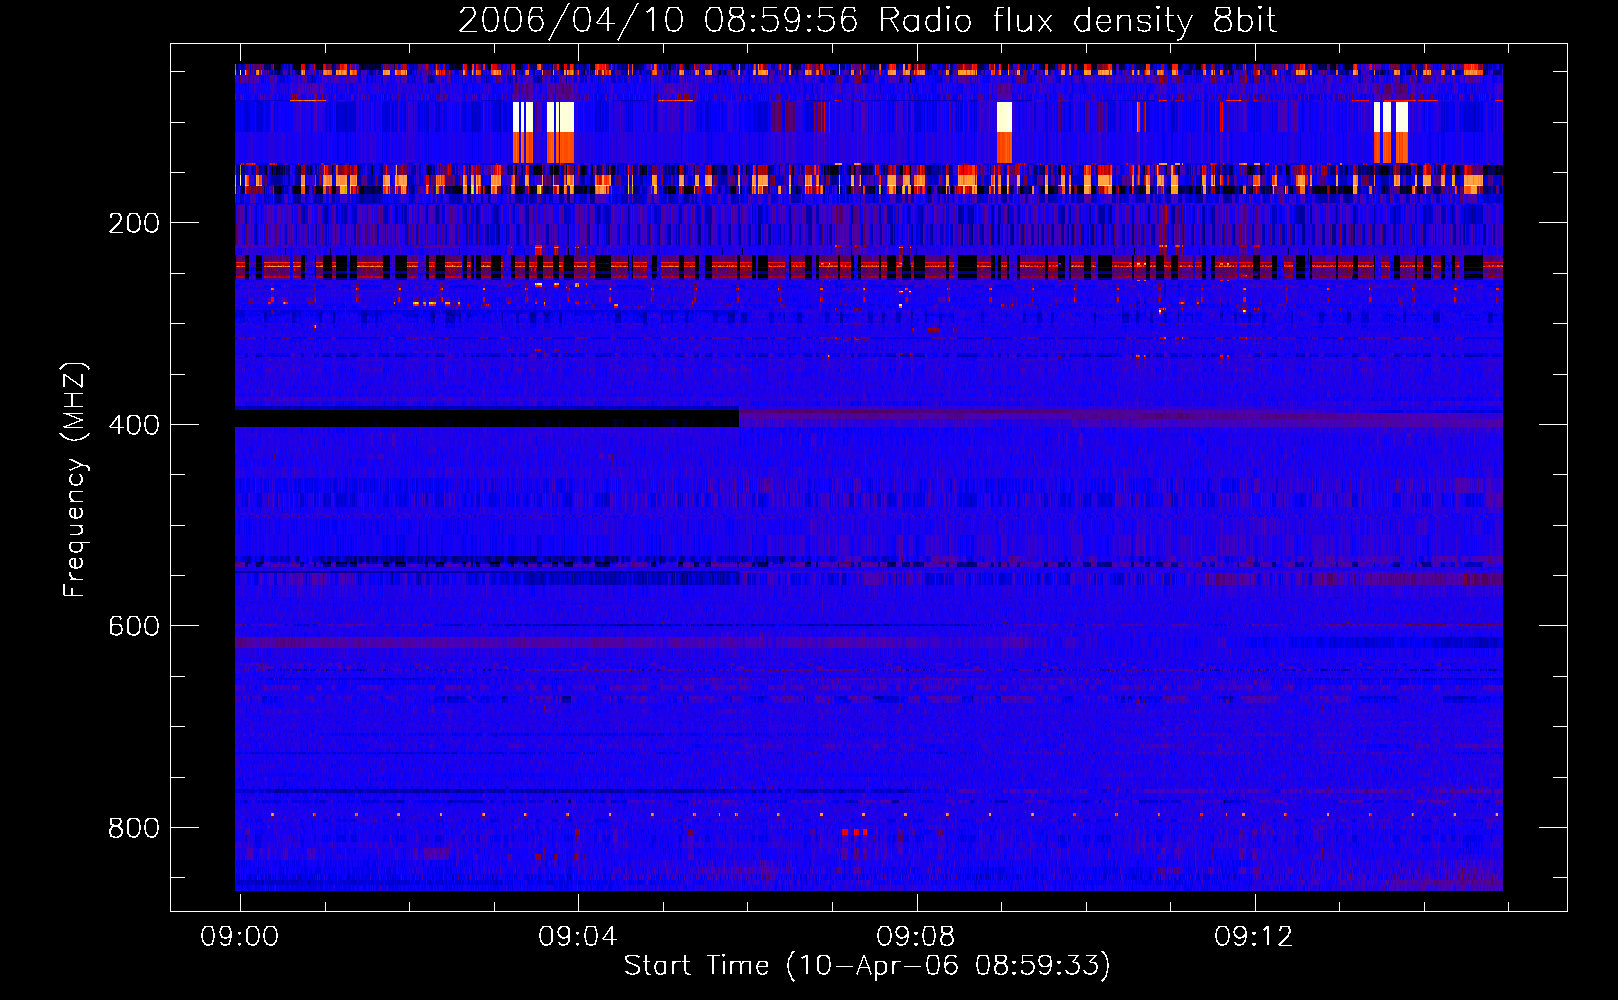Click the '400' frequency tick label
The image size is (1618, 1000).
click(x=134, y=425)
